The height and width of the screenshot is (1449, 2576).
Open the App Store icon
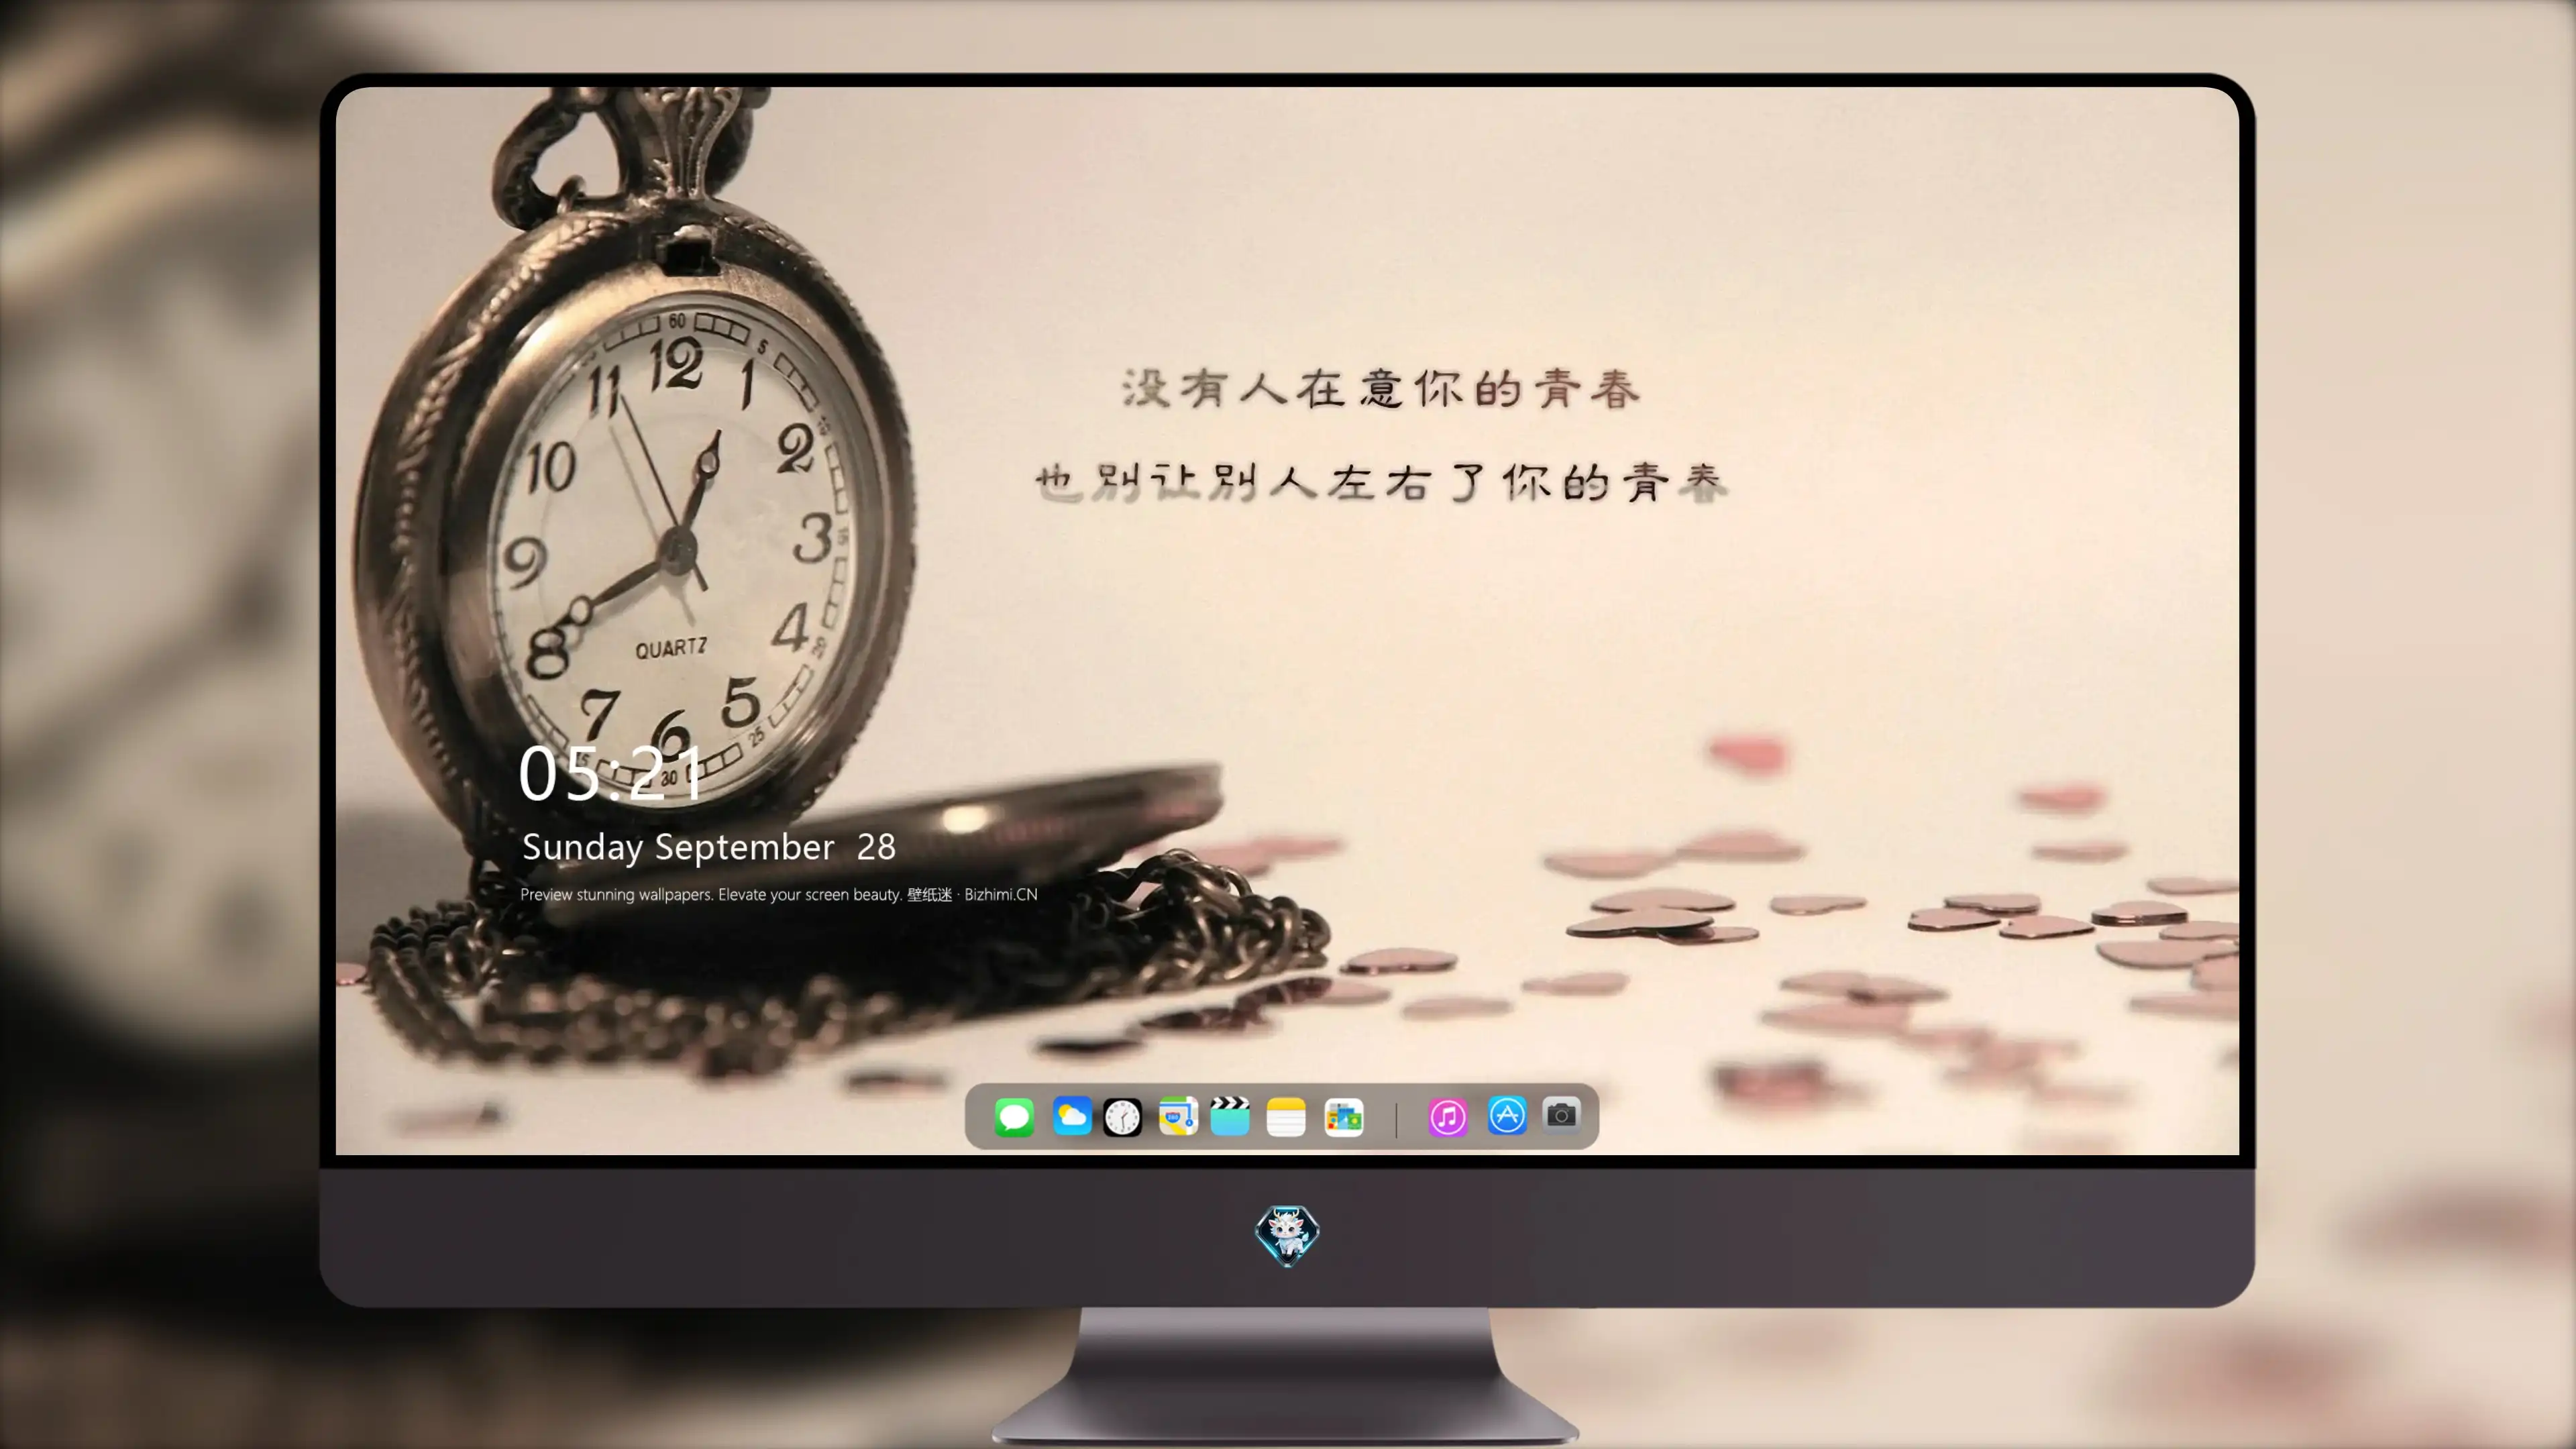(1507, 1116)
